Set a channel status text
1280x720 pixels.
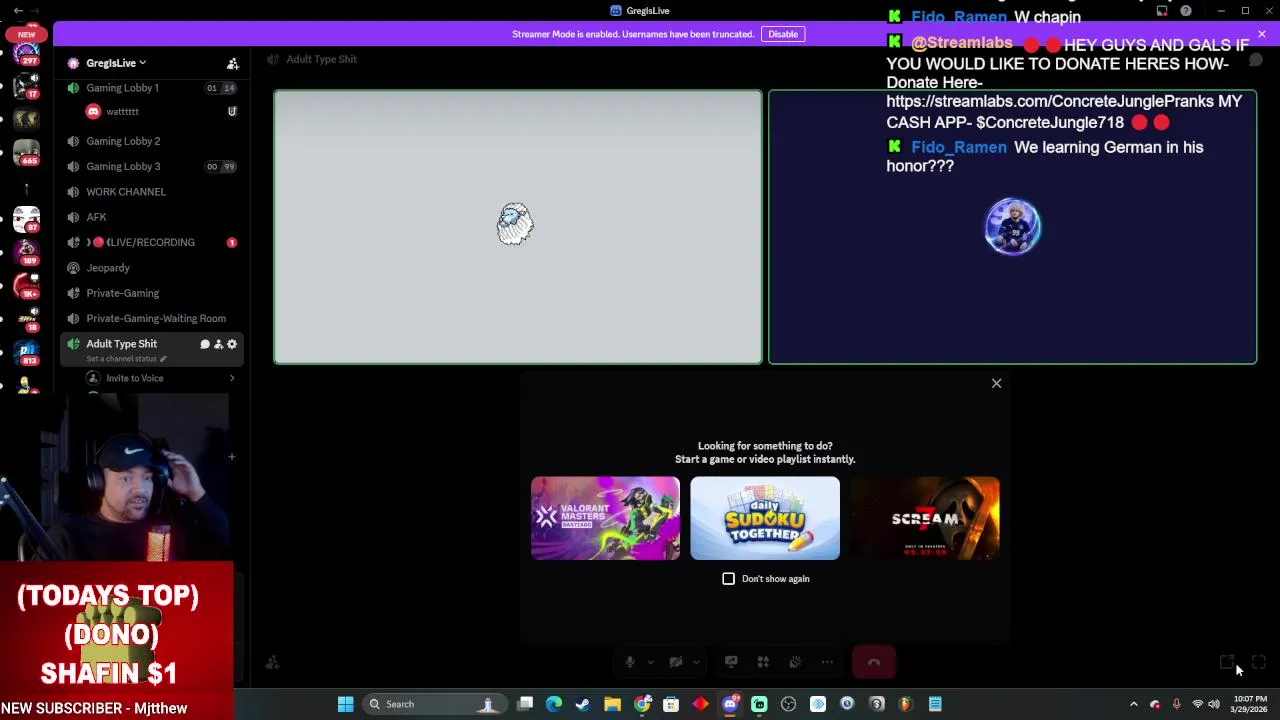pos(126,359)
